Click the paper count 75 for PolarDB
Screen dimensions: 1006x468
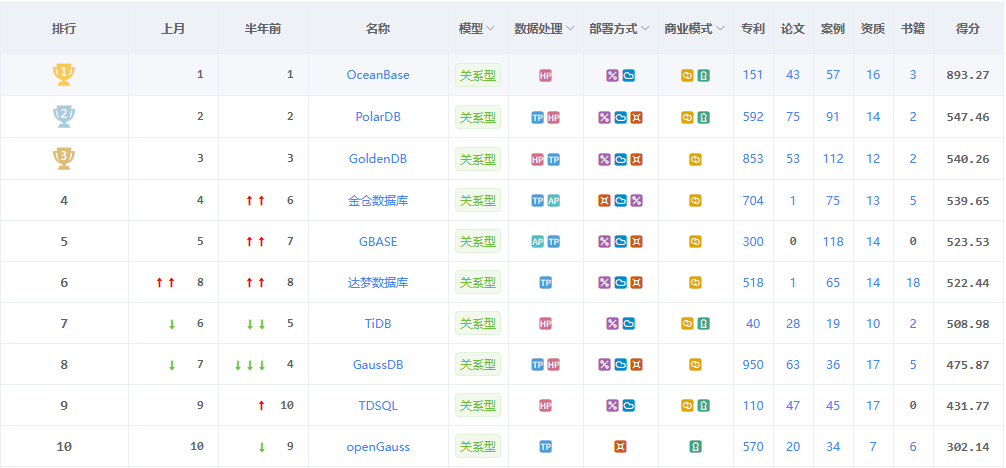pos(793,117)
